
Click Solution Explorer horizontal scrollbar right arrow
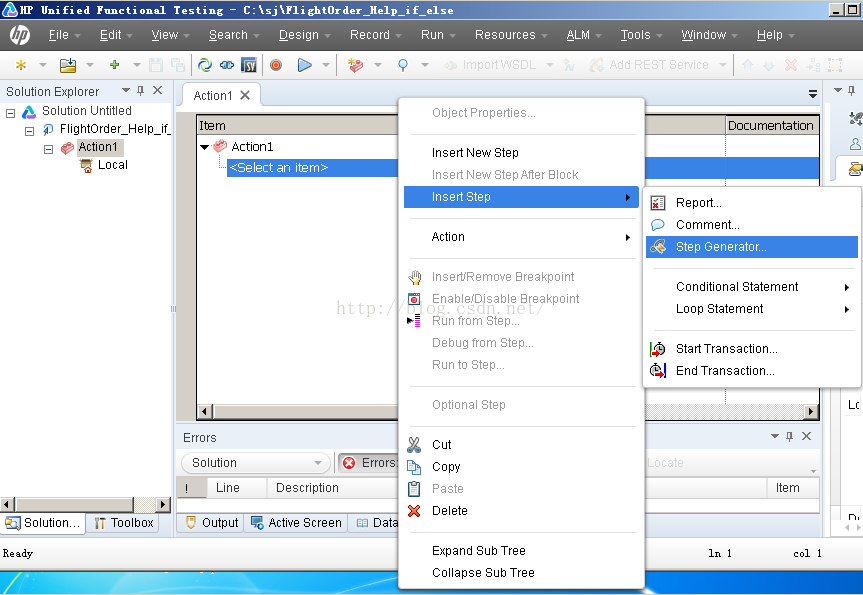tap(162, 504)
